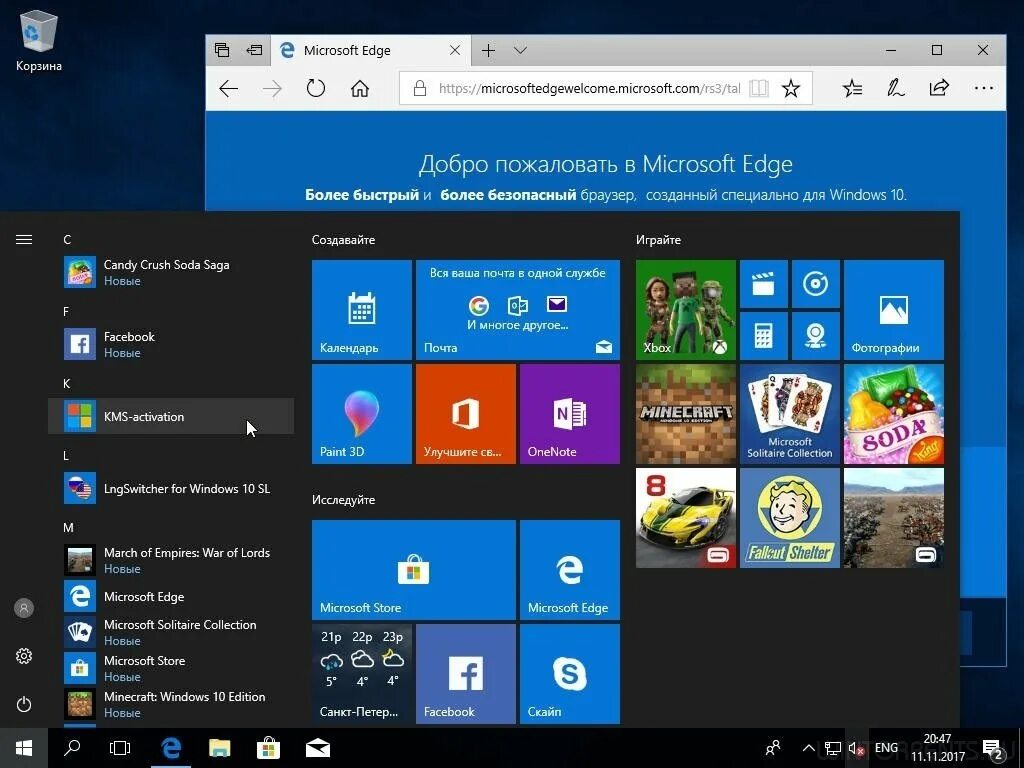Screen dimensions: 1024x768
Task: Open the Microsoft Store tile
Action: point(414,569)
